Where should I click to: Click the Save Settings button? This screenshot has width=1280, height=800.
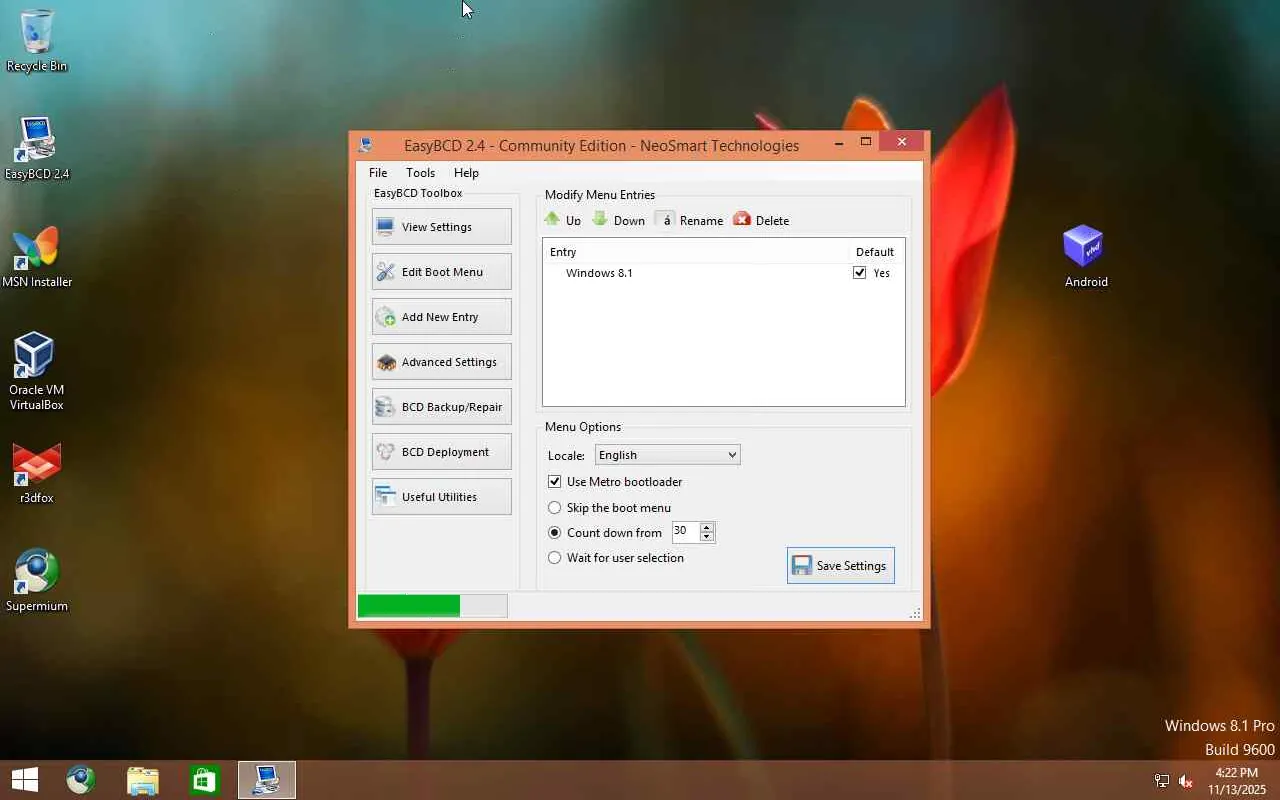click(x=841, y=566)
